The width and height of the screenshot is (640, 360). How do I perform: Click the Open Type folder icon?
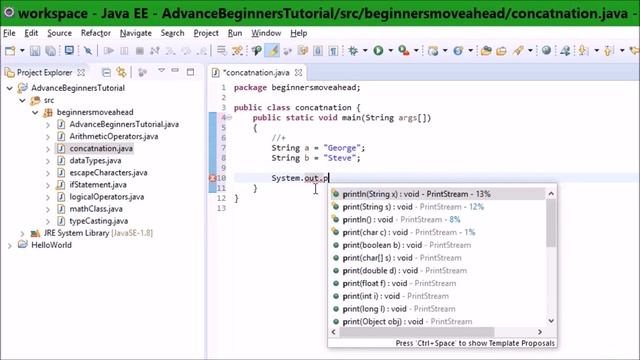pyautogui.click(x=486, y=51)
